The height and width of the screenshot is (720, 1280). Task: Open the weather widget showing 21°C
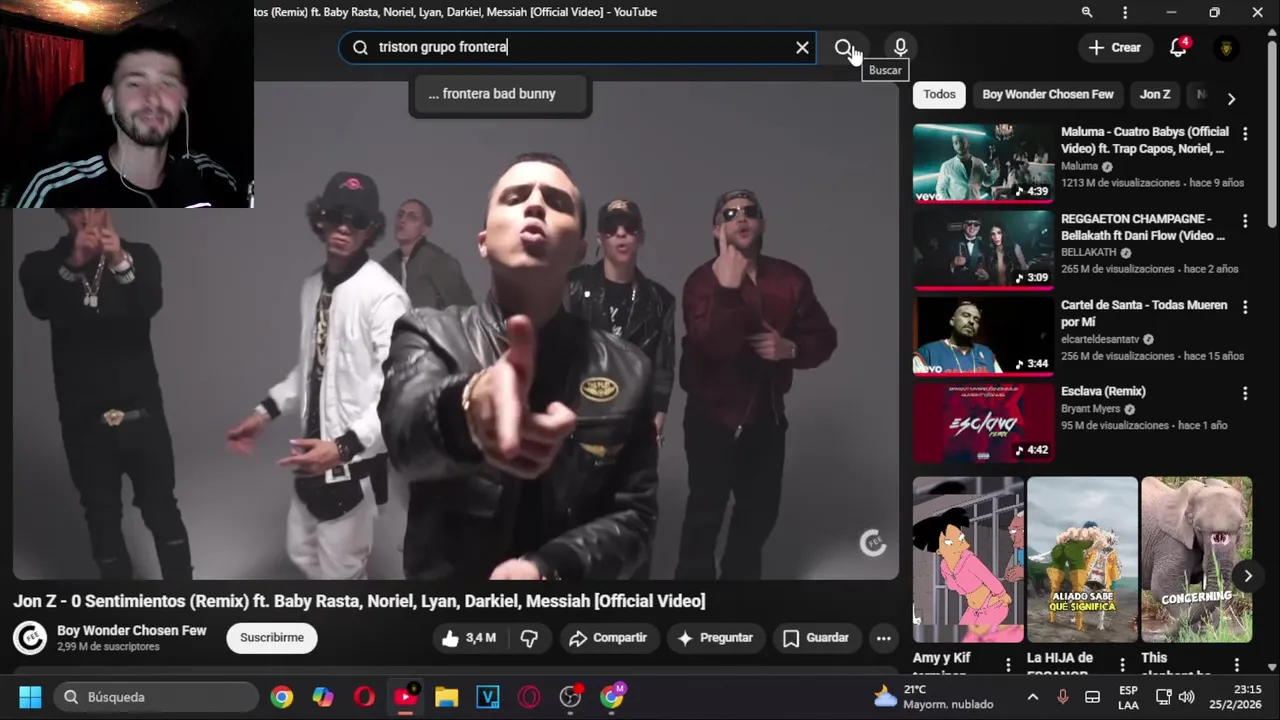(933, 697)
